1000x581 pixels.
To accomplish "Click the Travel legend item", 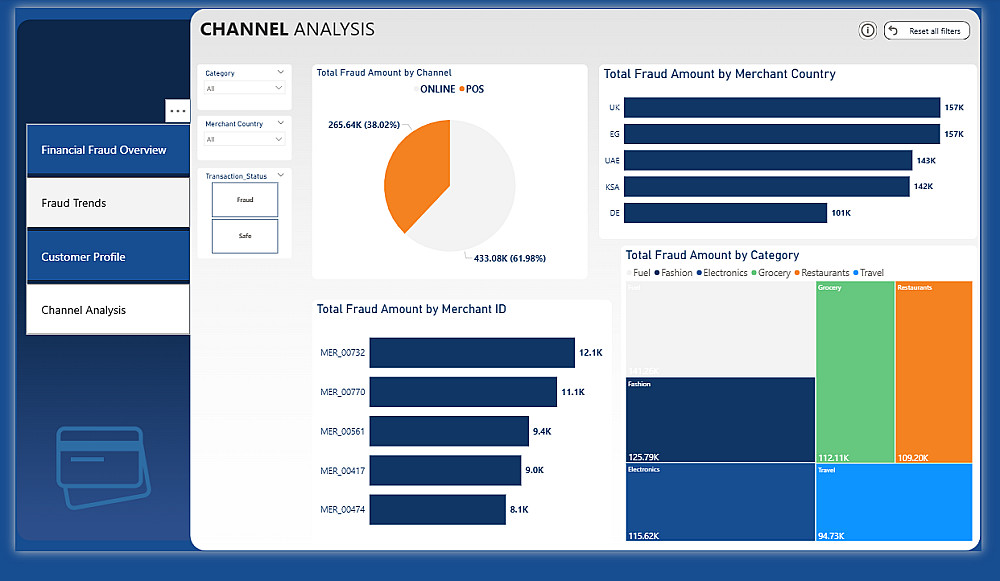I will tap(869, 273).
